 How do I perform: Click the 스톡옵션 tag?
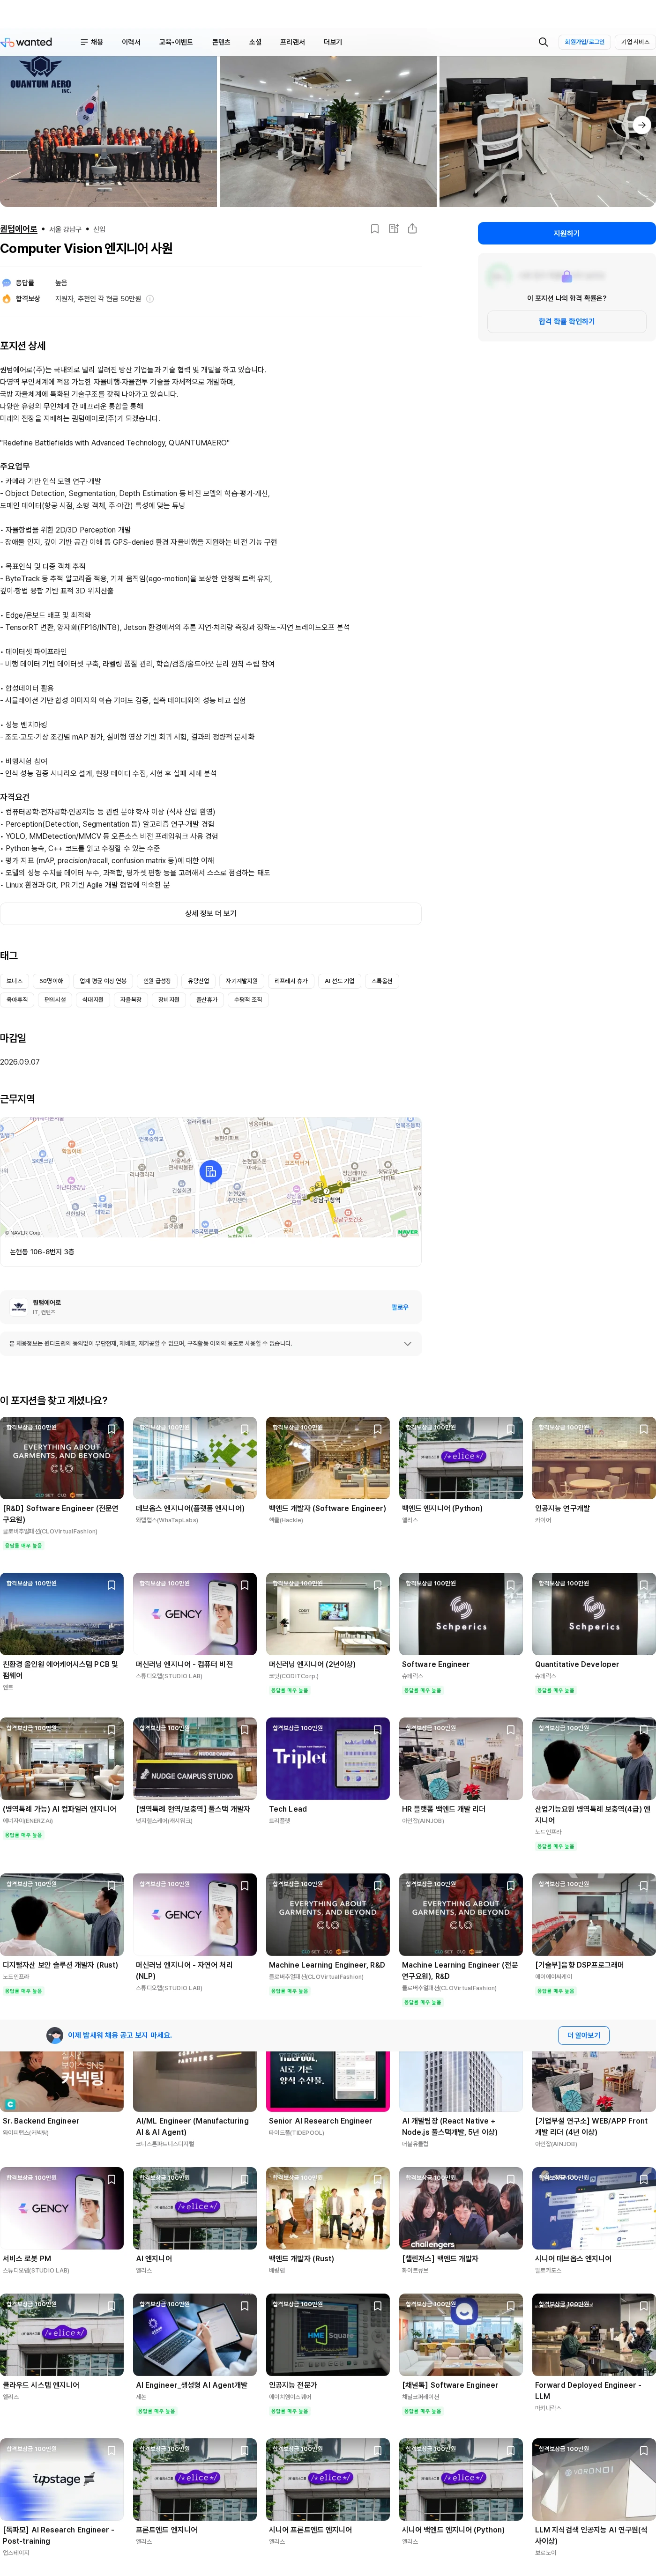pyautogui.click(x=382, y=981)
